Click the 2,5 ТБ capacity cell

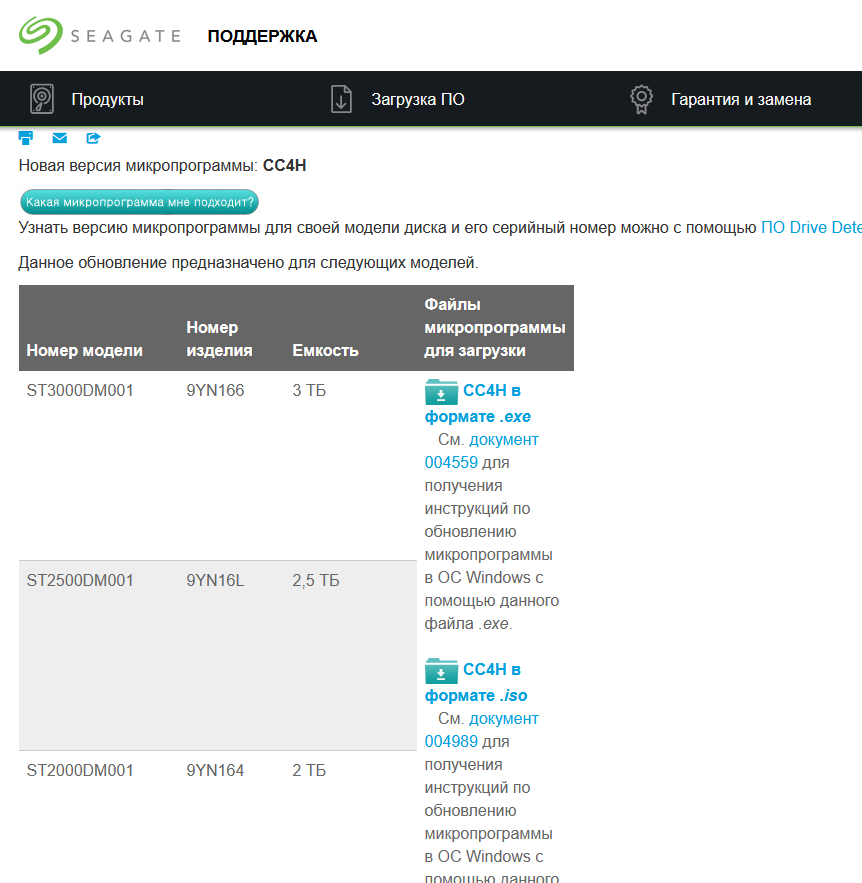pyautogui.click(x=316, y=580)
